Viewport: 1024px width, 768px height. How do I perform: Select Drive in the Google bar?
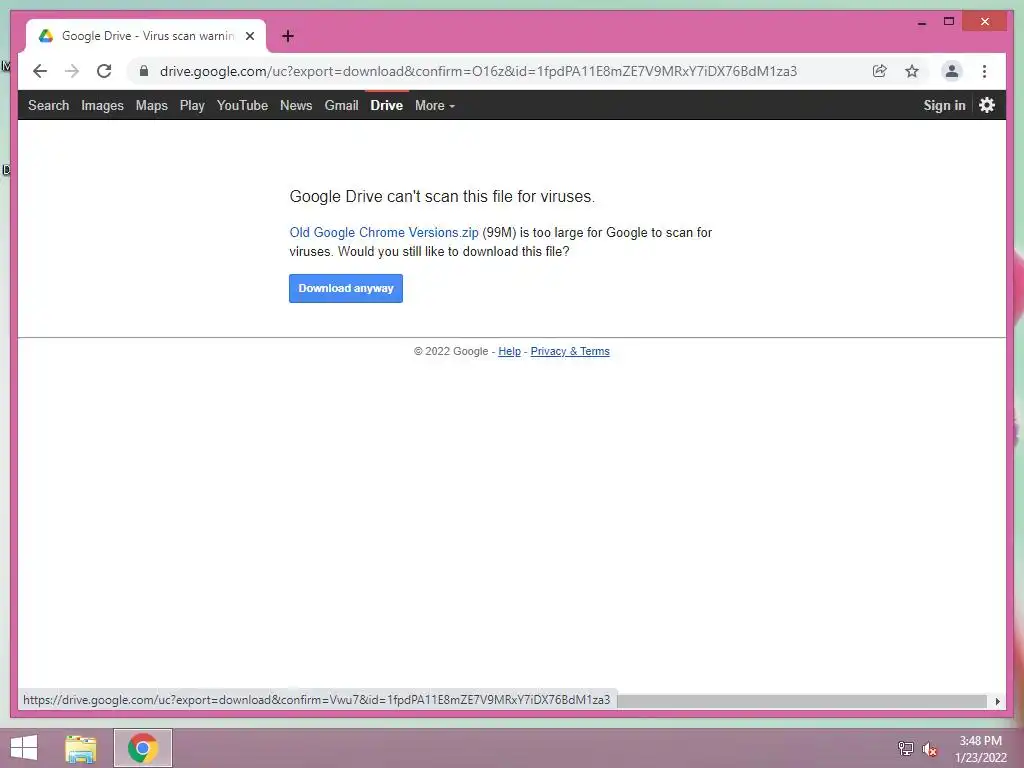[387, 105]
